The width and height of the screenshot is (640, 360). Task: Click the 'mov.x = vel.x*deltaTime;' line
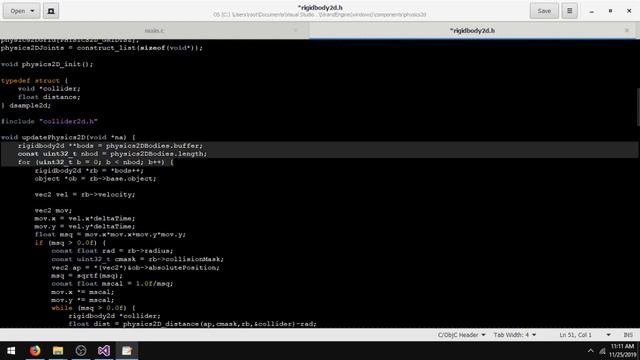click(x=84, y=218)
